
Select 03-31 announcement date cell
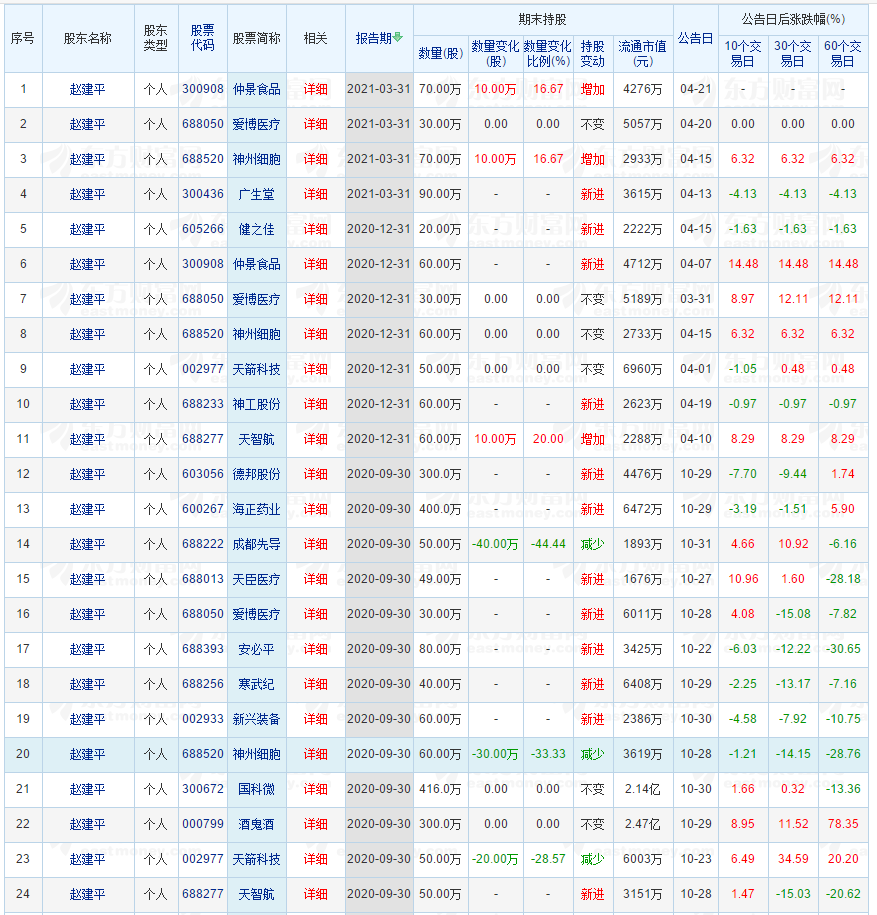(x=696, y=299)
